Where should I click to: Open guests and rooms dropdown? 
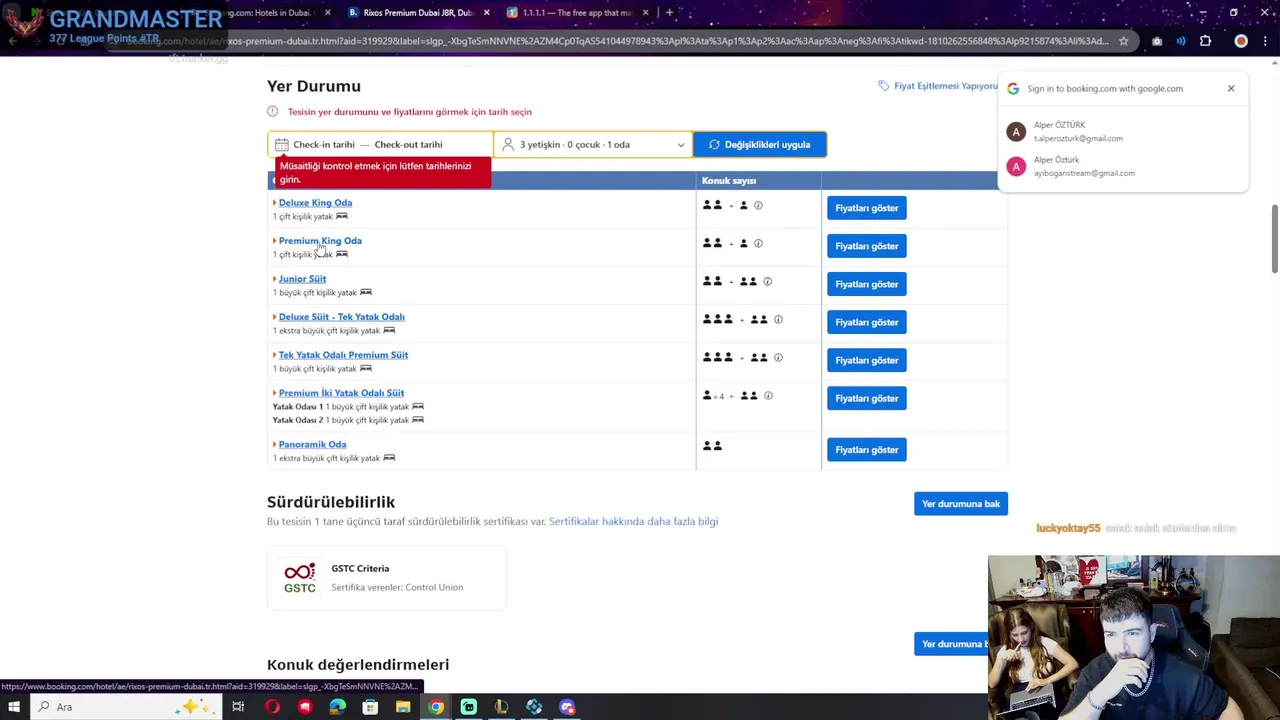tap(593, 144)
